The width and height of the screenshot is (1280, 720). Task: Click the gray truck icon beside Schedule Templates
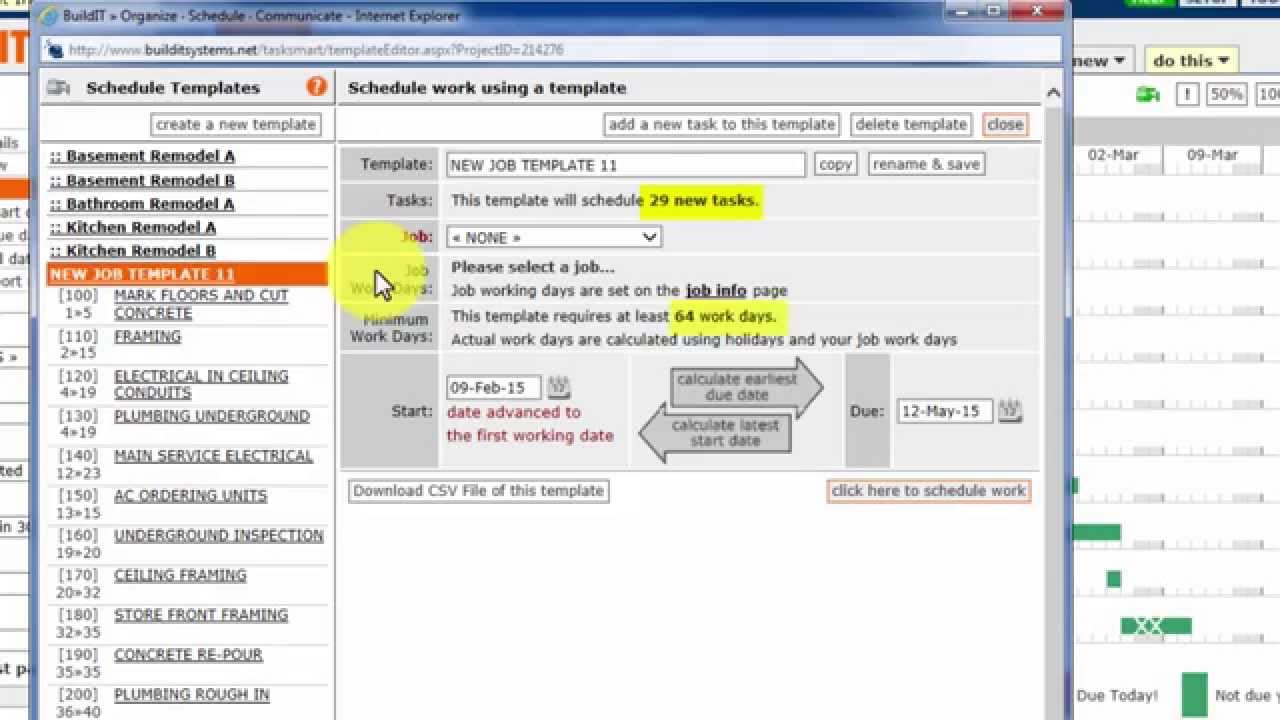[59, 88]
